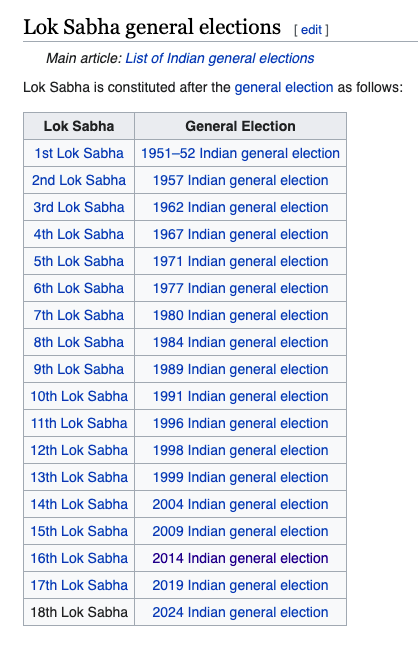Open 1989 Indian general election link
Viewport: 418px width, 650px height.
tap(241, 369)
